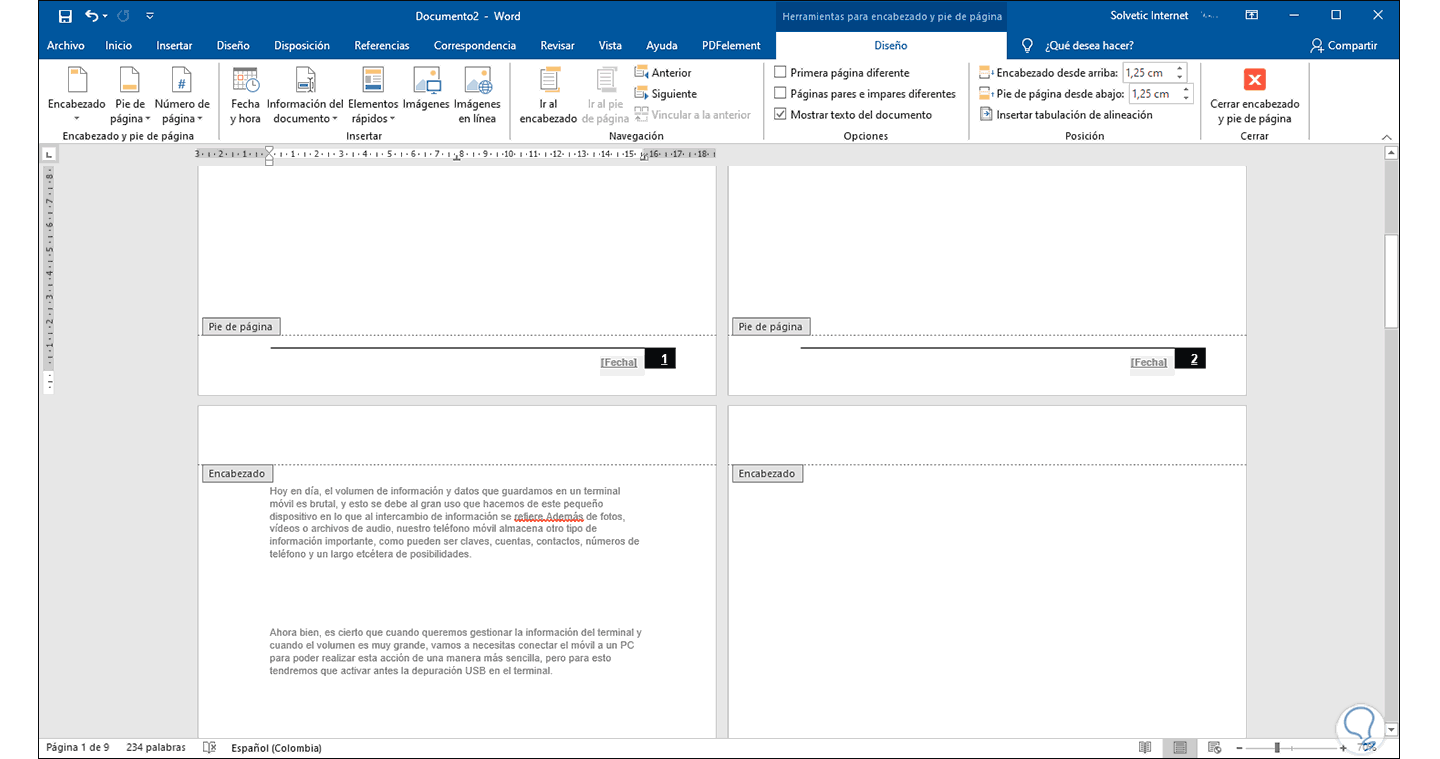Click scrollbar up arrow
The width and height of the screenshot is (1440, 759).
click(x=1391, y=154)
